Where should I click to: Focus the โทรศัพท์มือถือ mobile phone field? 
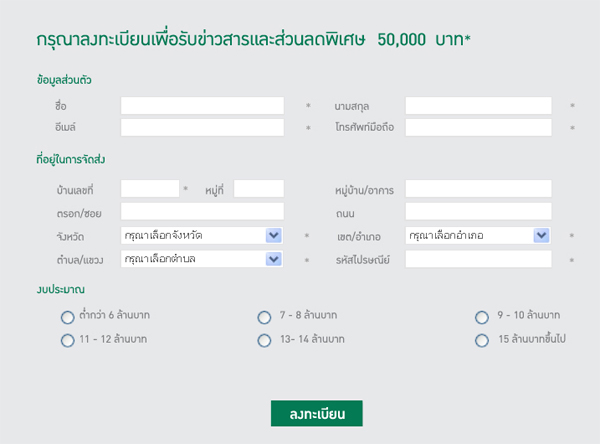tap(478, 127)
